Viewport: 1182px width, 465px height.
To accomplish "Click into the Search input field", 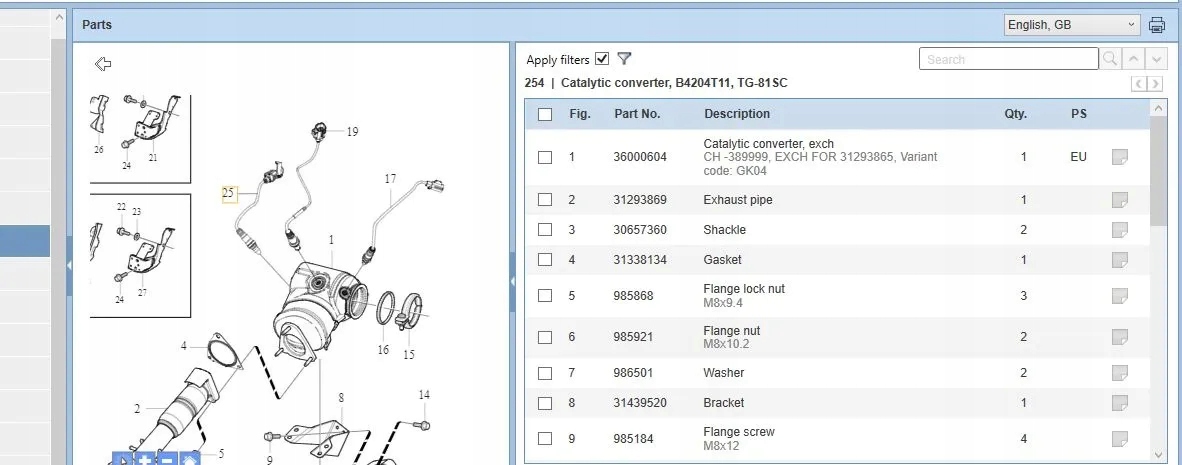I will pos(1009,59).
